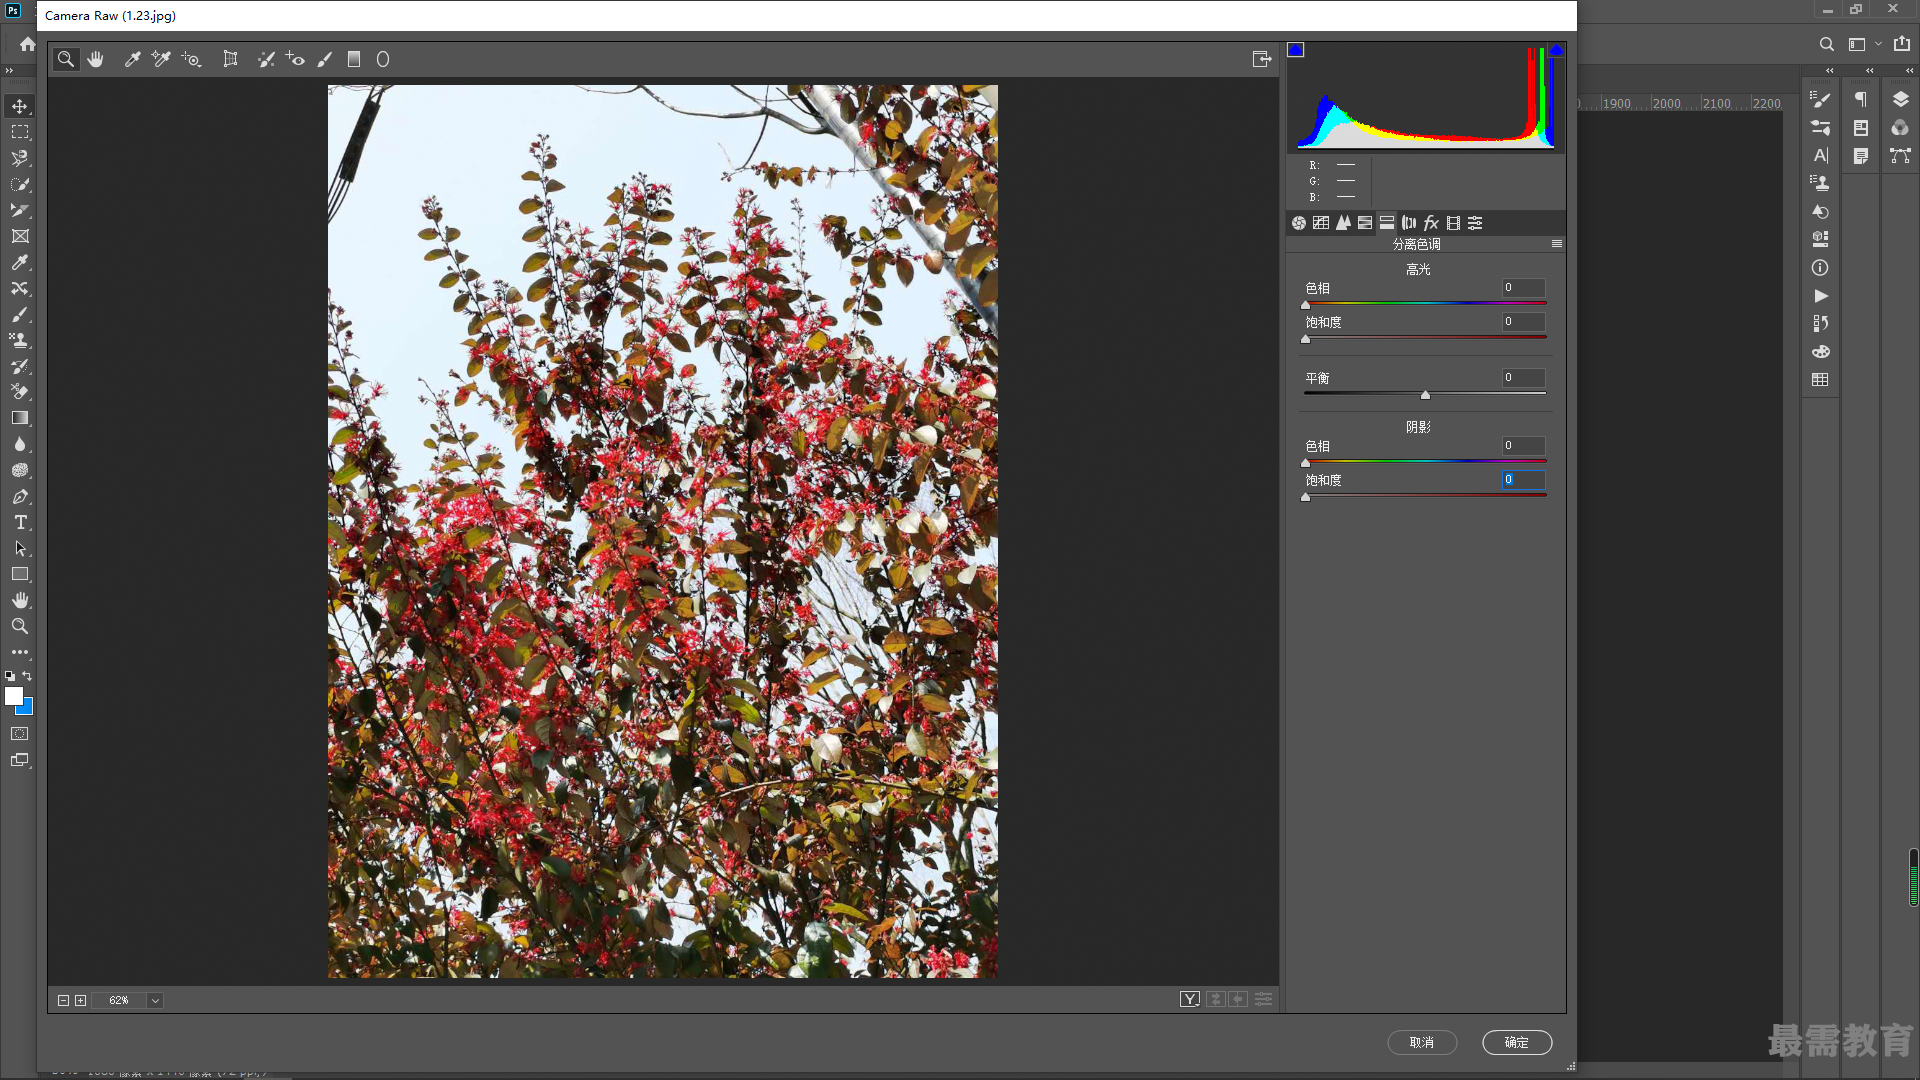Viewport: 1920px width, 1080px height.
Task: Open the Detail panel tab
Action: [1343, 223]
